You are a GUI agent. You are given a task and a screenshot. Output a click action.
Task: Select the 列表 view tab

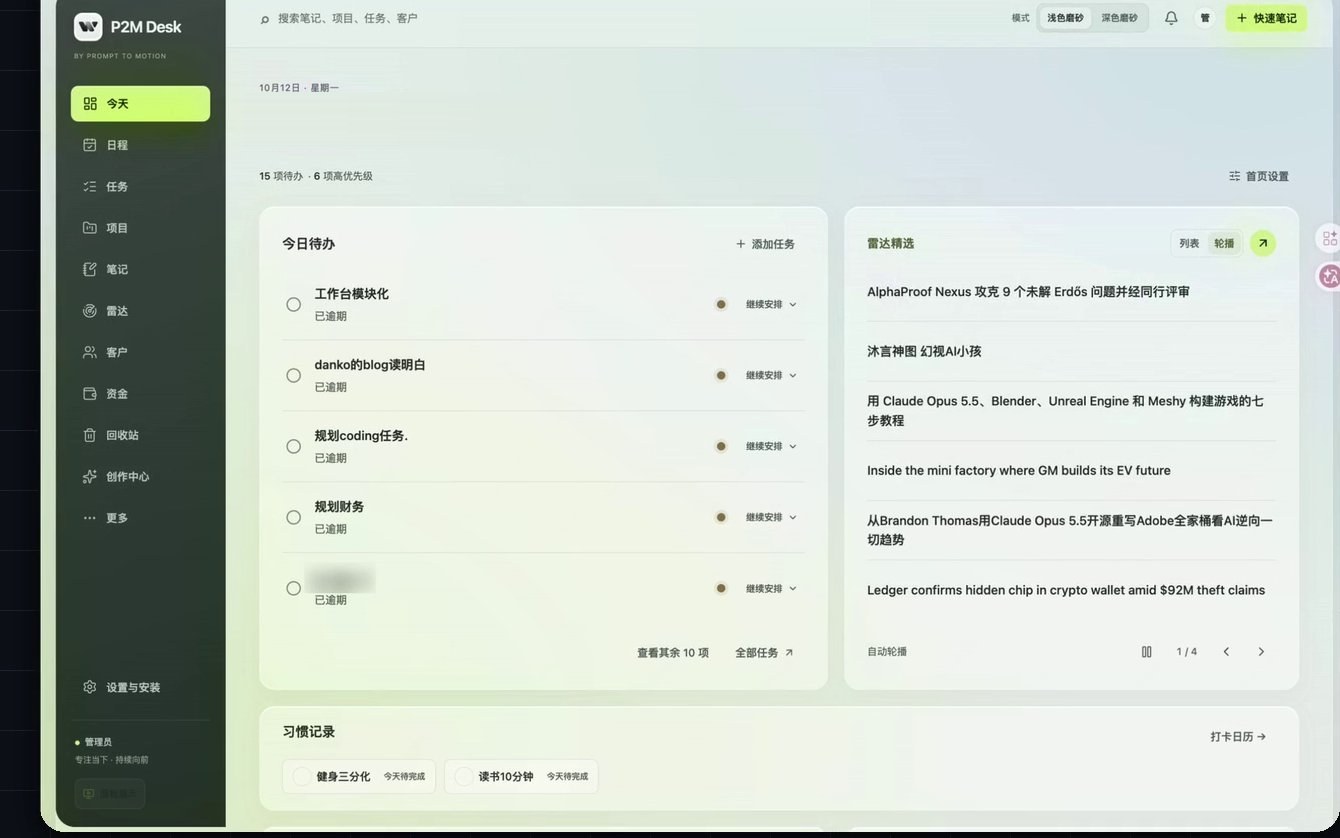pos(1189,243)
